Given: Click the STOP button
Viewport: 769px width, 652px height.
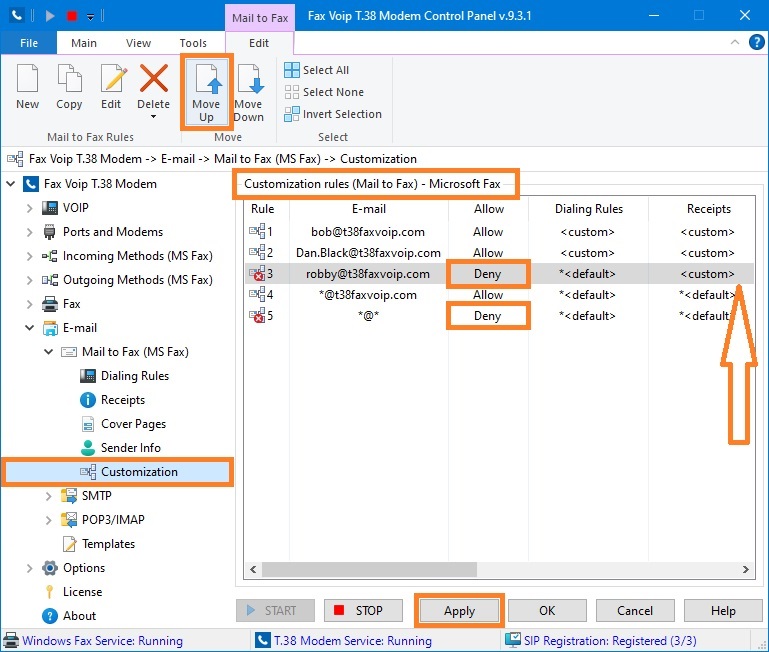Looking at the screenshot, I should coord(363,611).
